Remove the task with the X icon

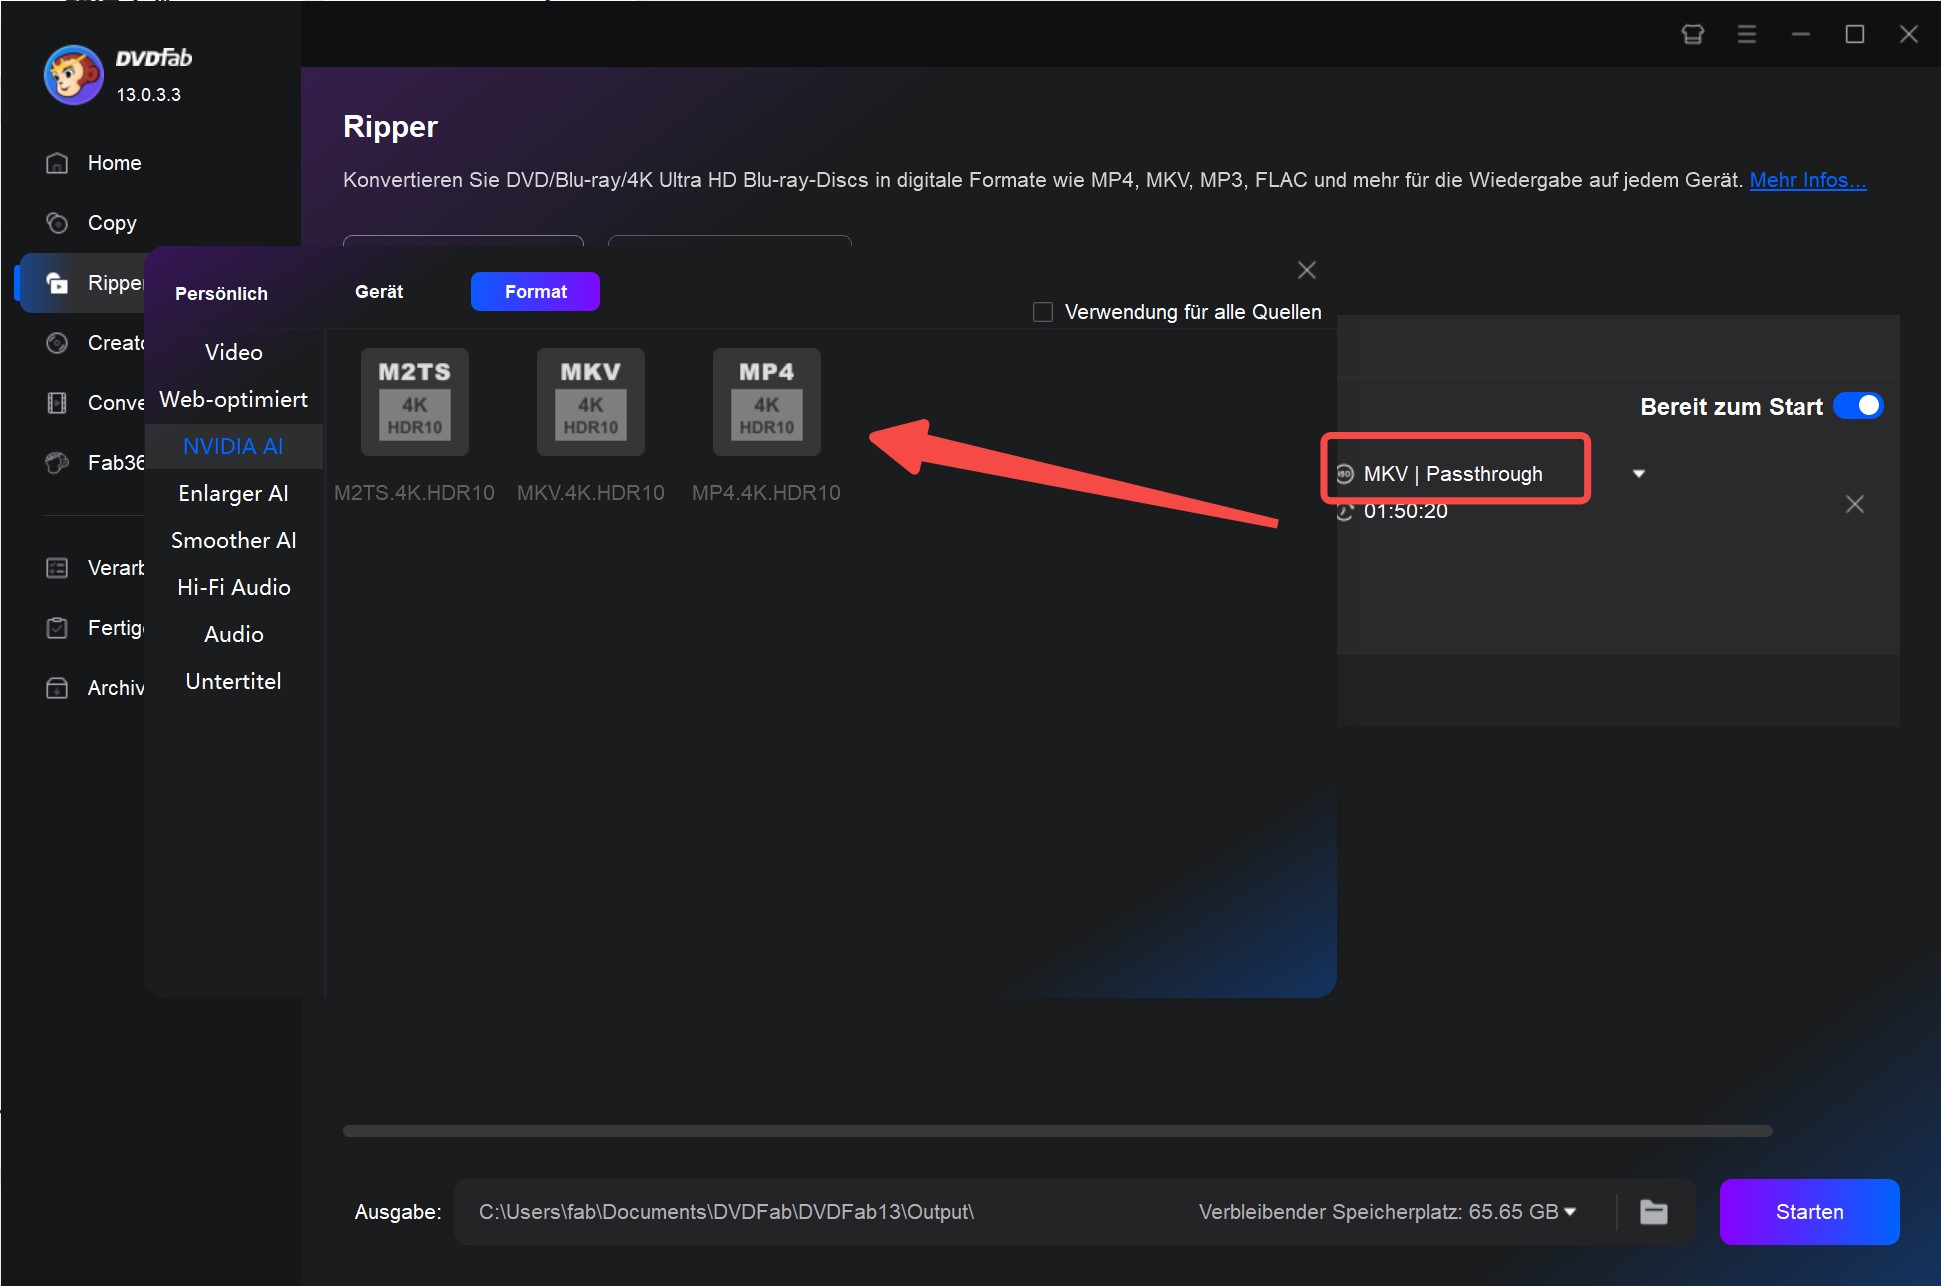point(1854,504)
